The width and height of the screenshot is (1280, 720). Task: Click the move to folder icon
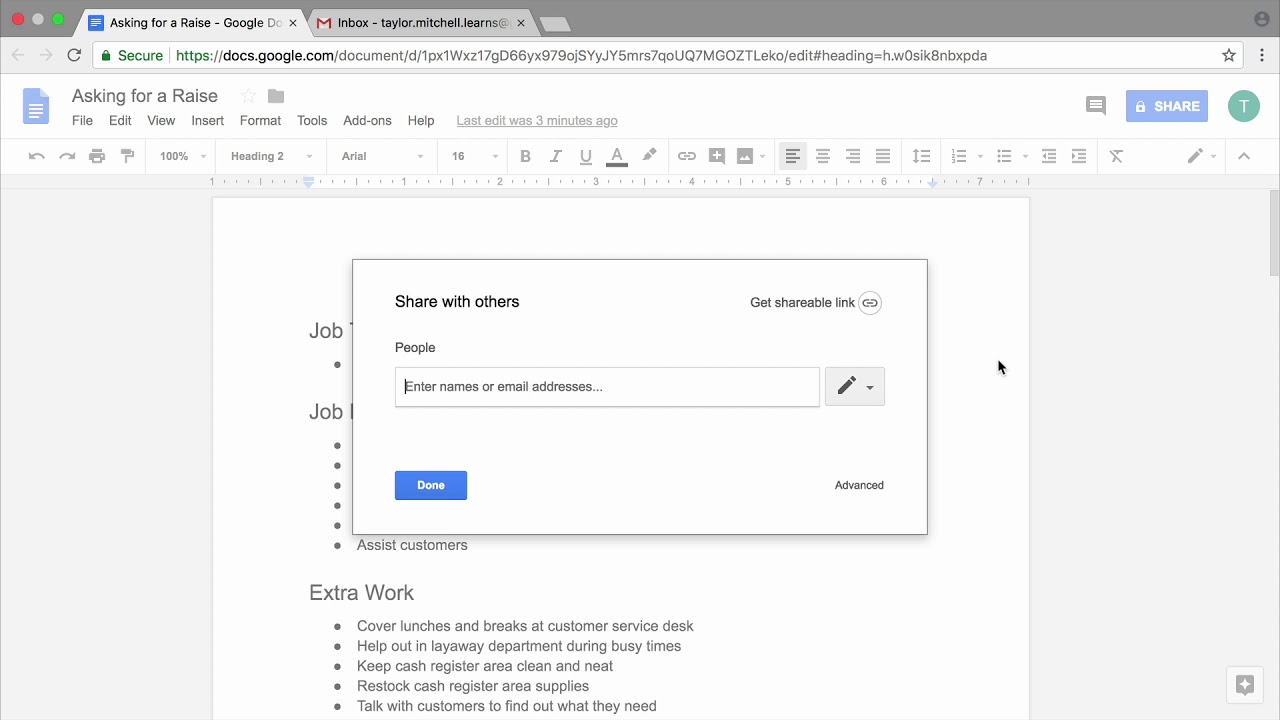pyautogui.click(x=276, y=96)
